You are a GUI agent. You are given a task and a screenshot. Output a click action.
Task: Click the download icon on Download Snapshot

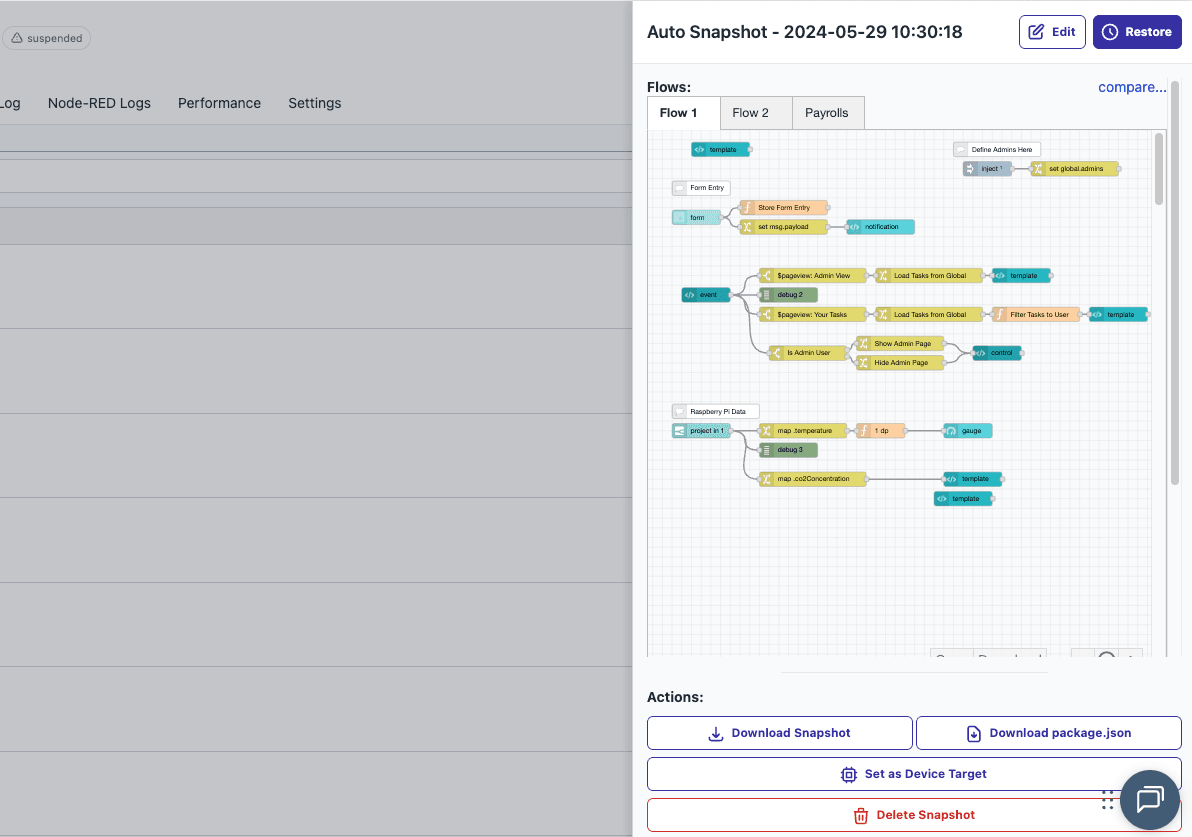pos(714,733)
